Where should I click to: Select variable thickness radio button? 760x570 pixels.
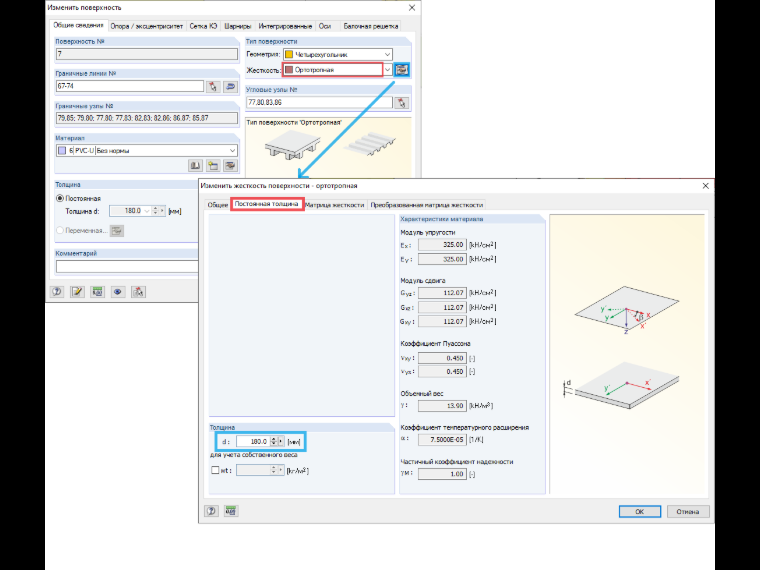pyautogui.click(x=60, y=230)
